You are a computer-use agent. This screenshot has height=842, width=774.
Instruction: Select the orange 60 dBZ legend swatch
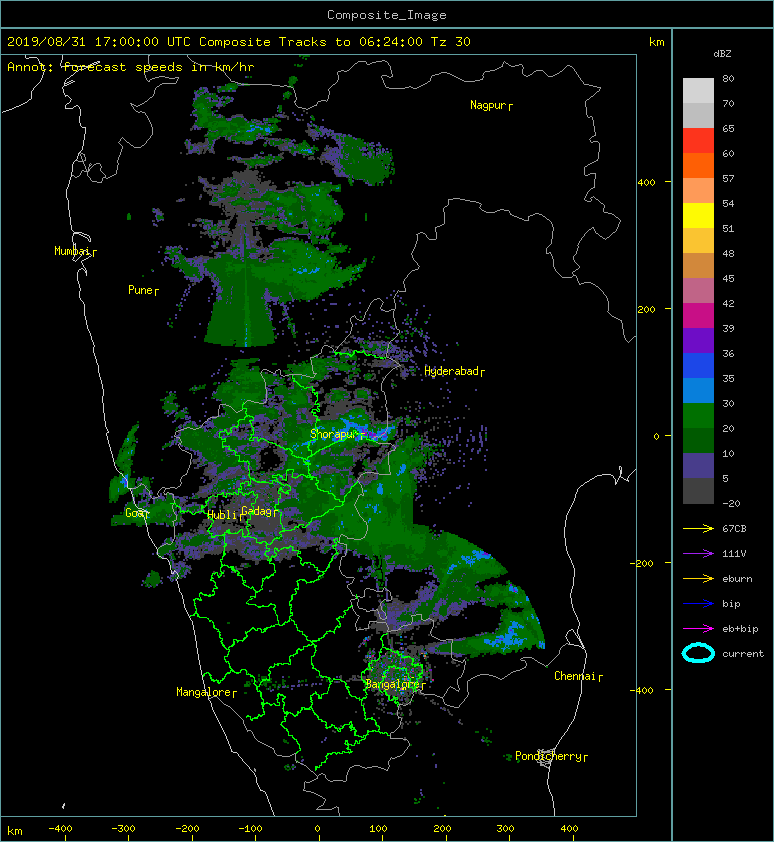(x=698, y=165)
